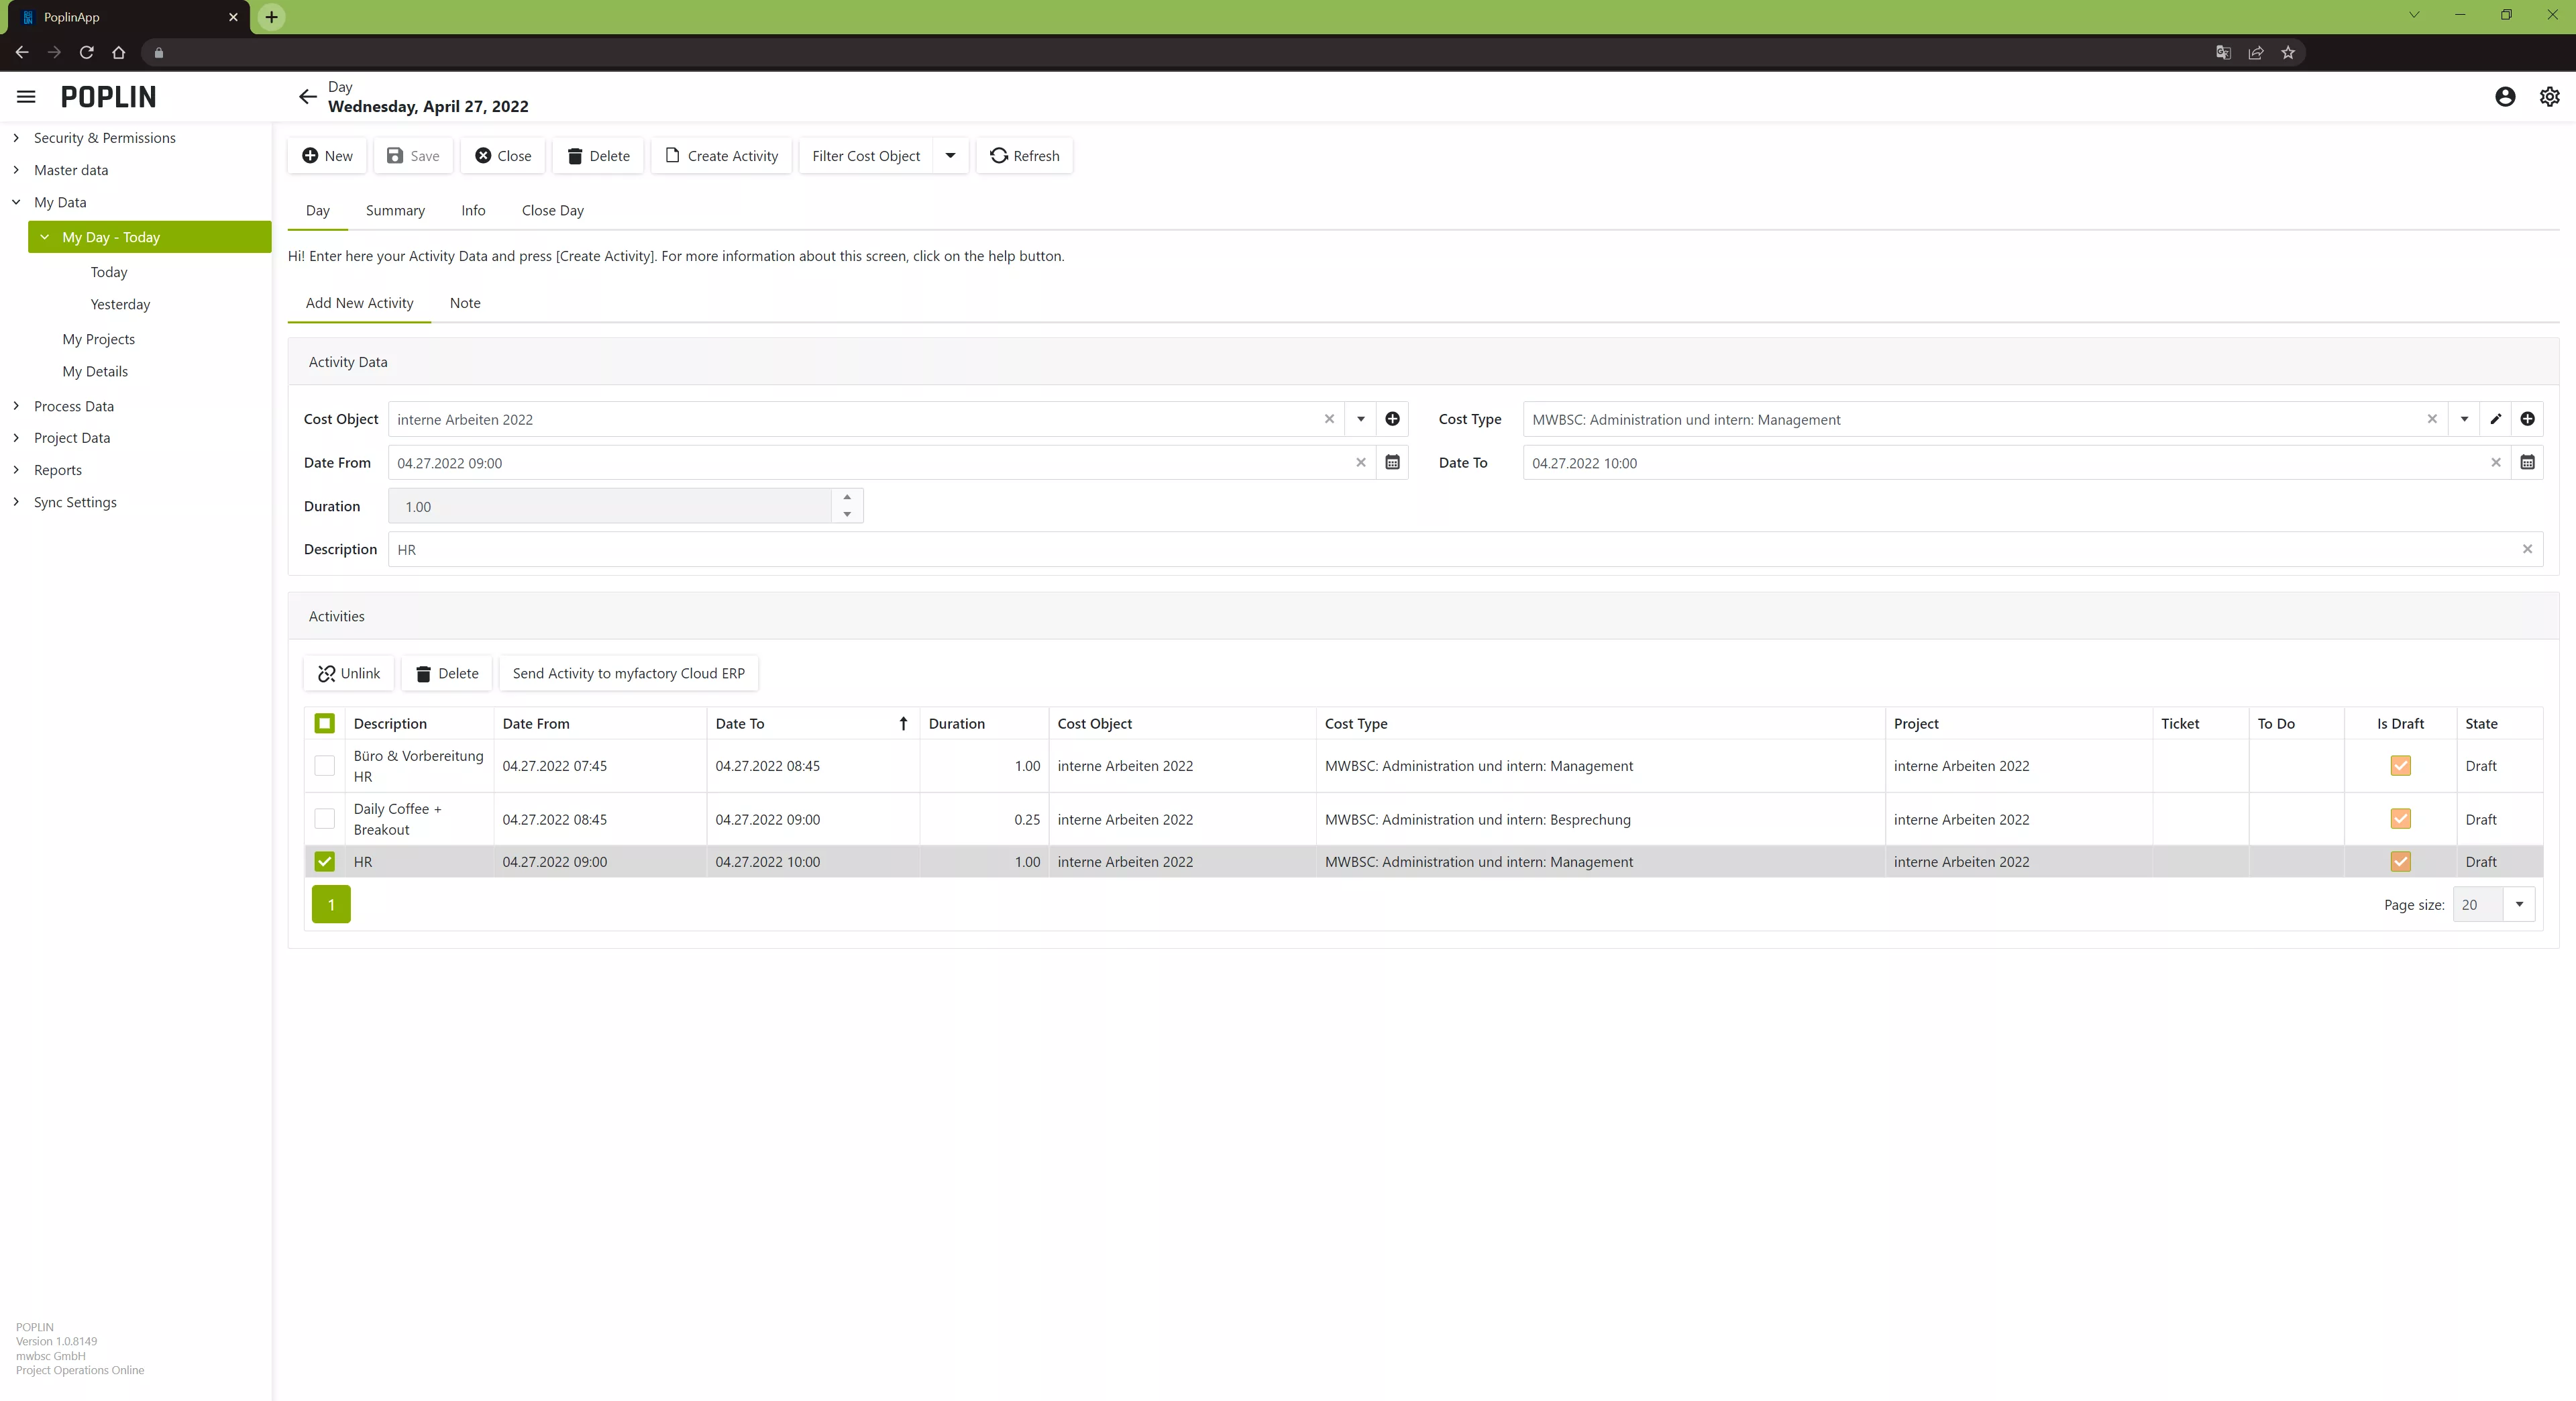2576x1401 pixels.
Task: Click the Create Activity button
Action: click(721, 156)
